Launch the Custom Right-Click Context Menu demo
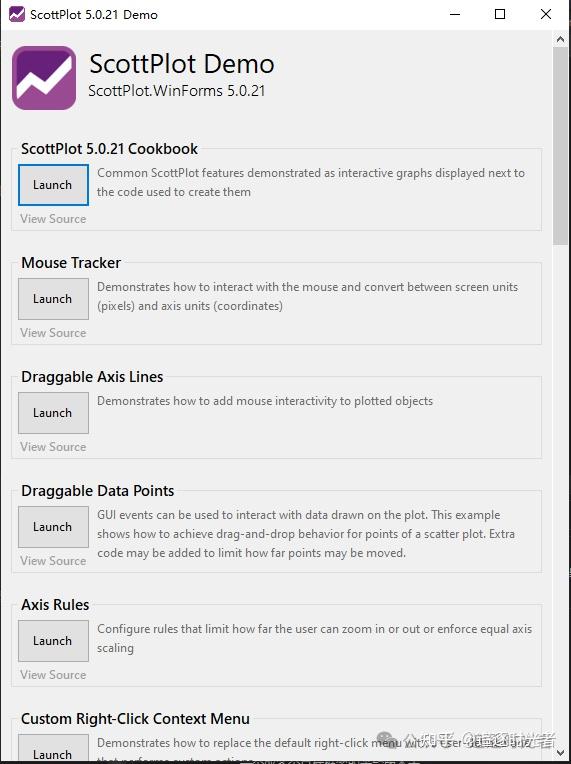 (53, 748)
